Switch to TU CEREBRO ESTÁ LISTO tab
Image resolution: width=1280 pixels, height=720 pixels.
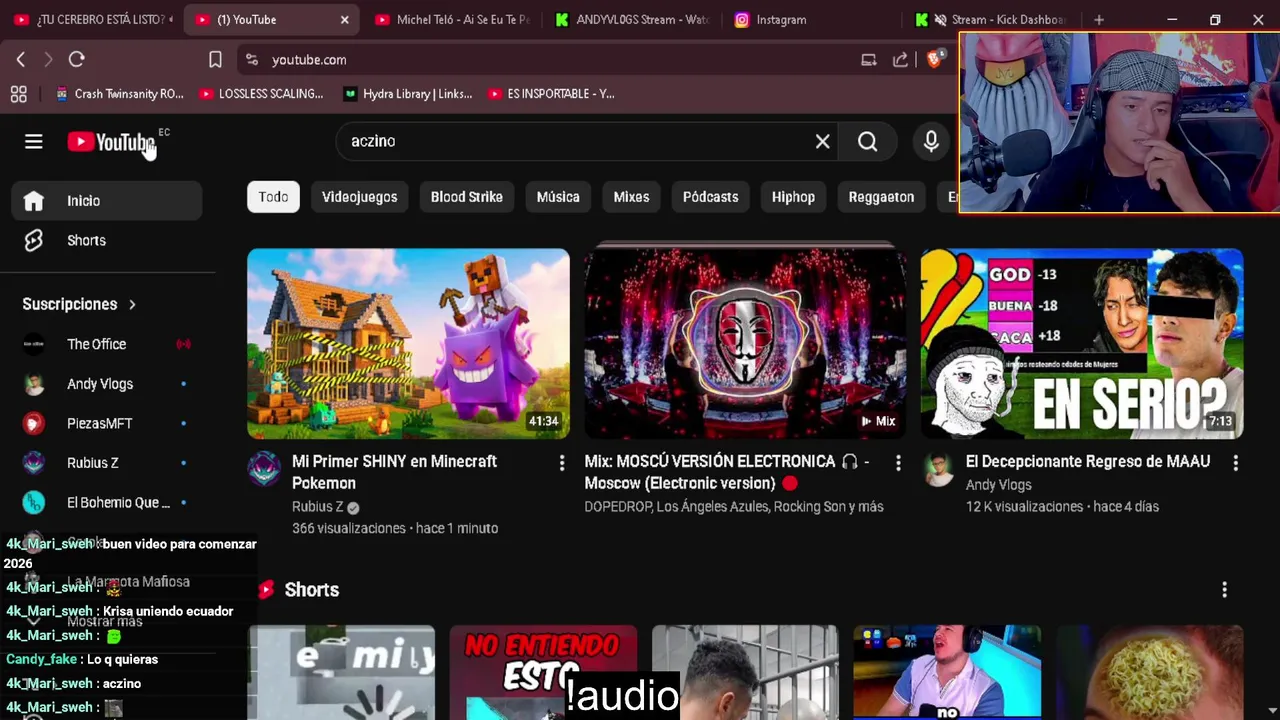[93, 20]
